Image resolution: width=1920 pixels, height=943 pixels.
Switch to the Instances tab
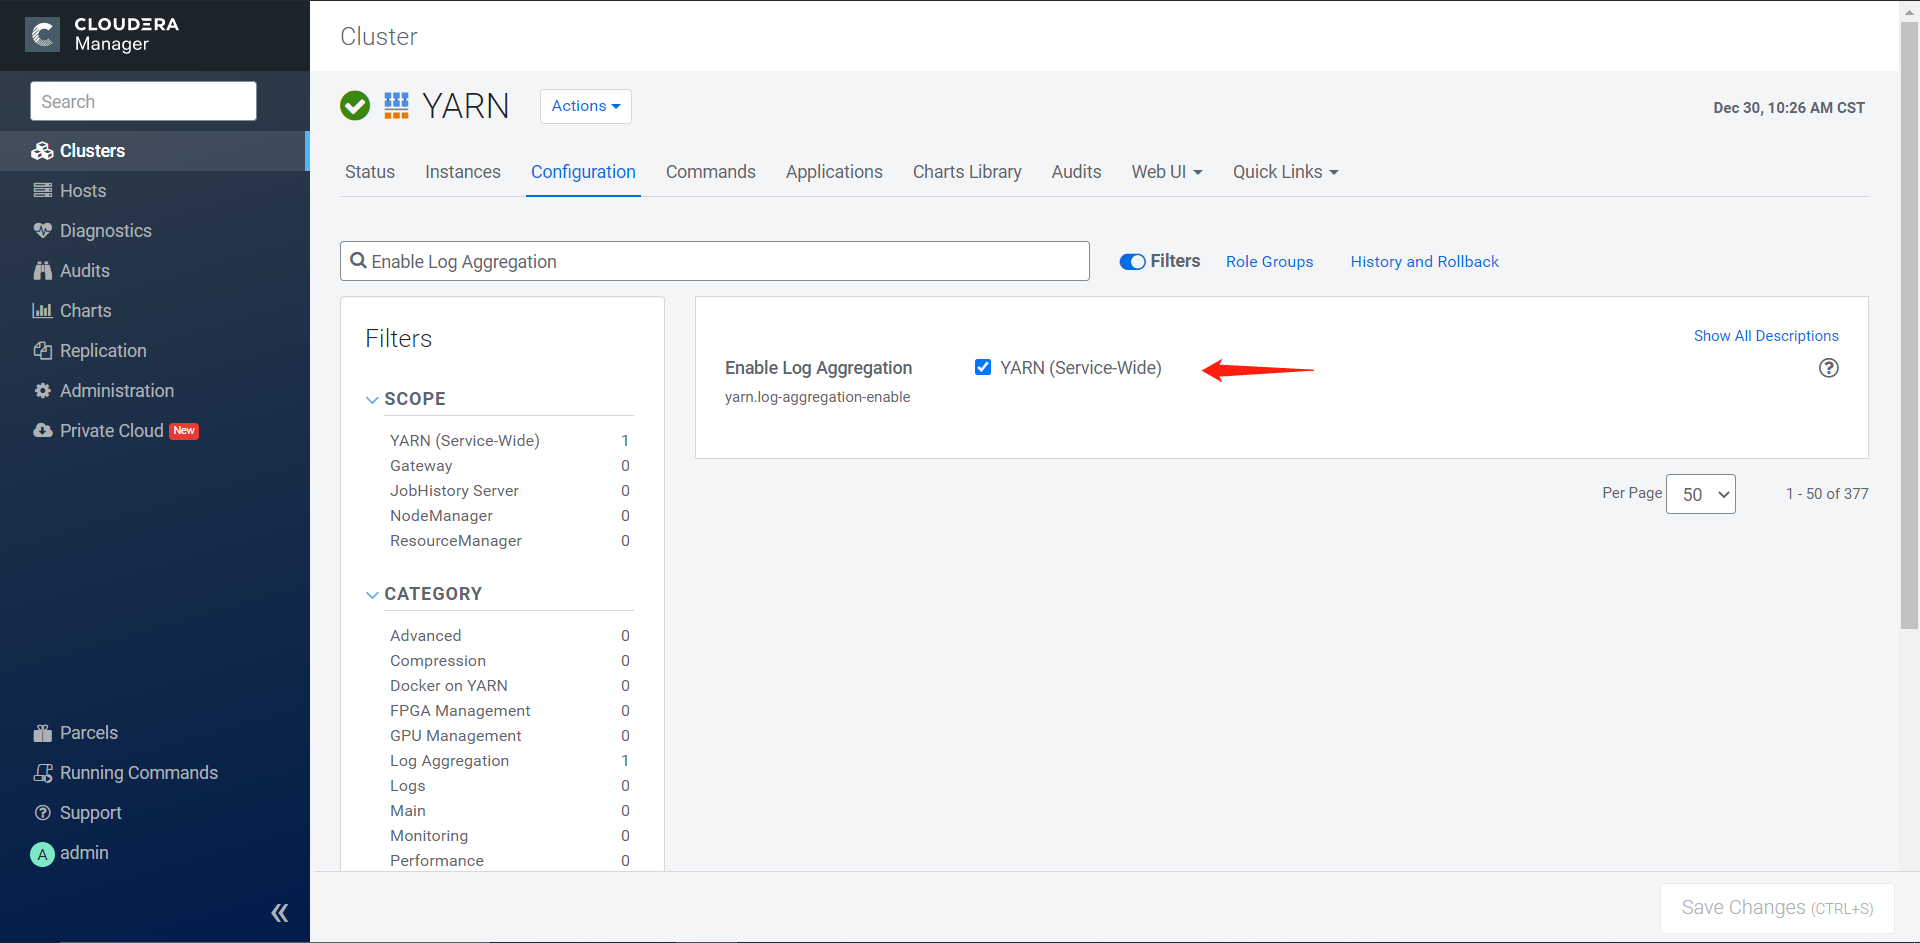[463, 172]
